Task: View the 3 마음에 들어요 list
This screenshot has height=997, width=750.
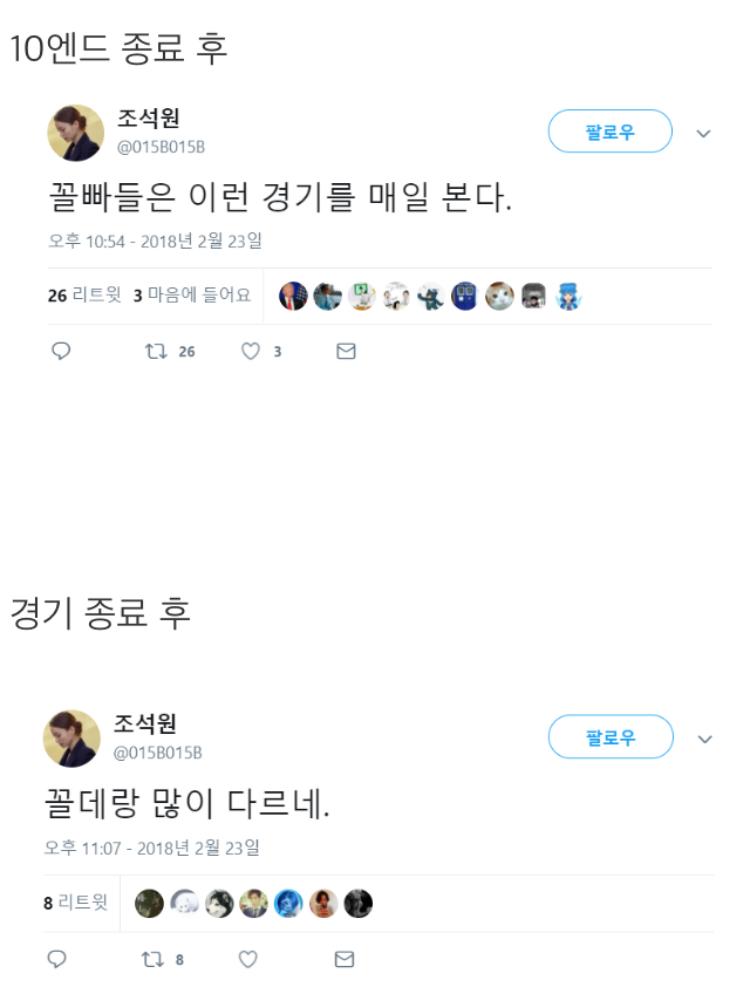Action: [192, 296]
